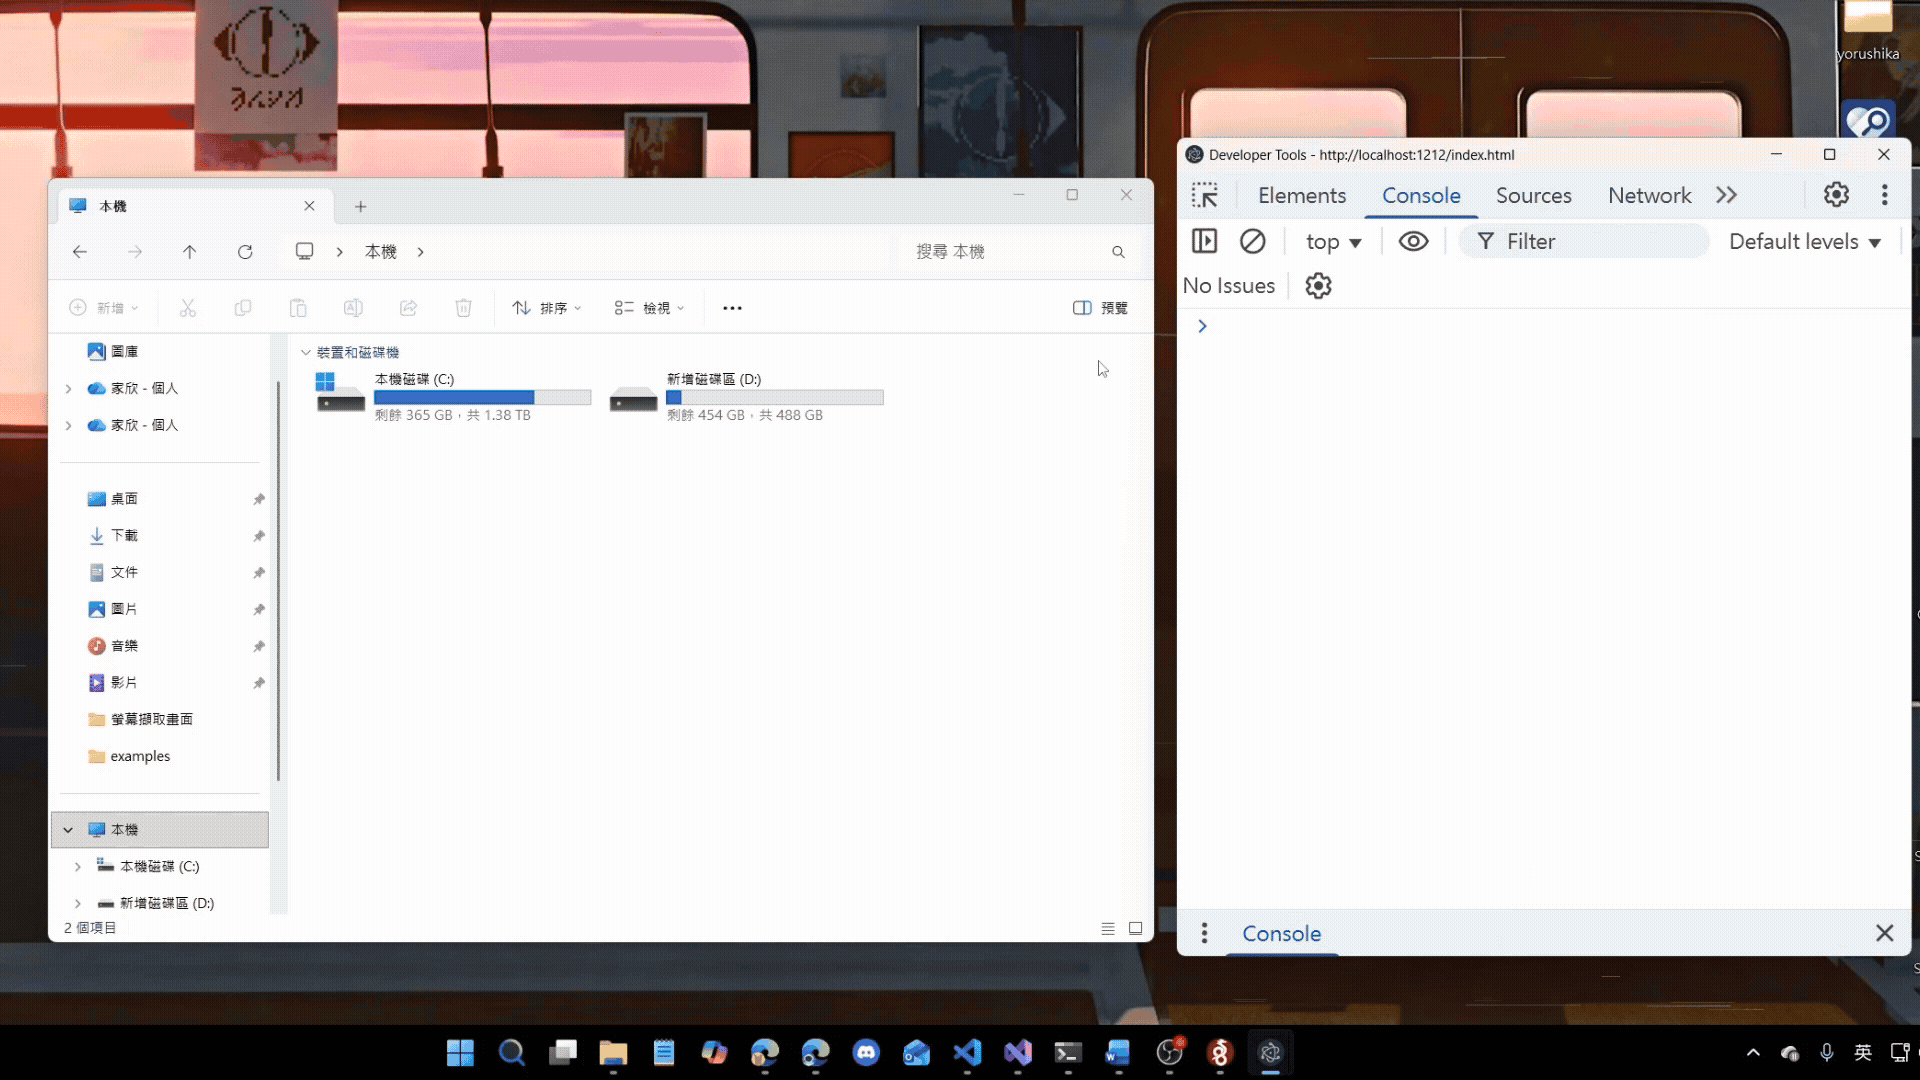Click the DevTools three-dot customize menu

[1884, 195]
